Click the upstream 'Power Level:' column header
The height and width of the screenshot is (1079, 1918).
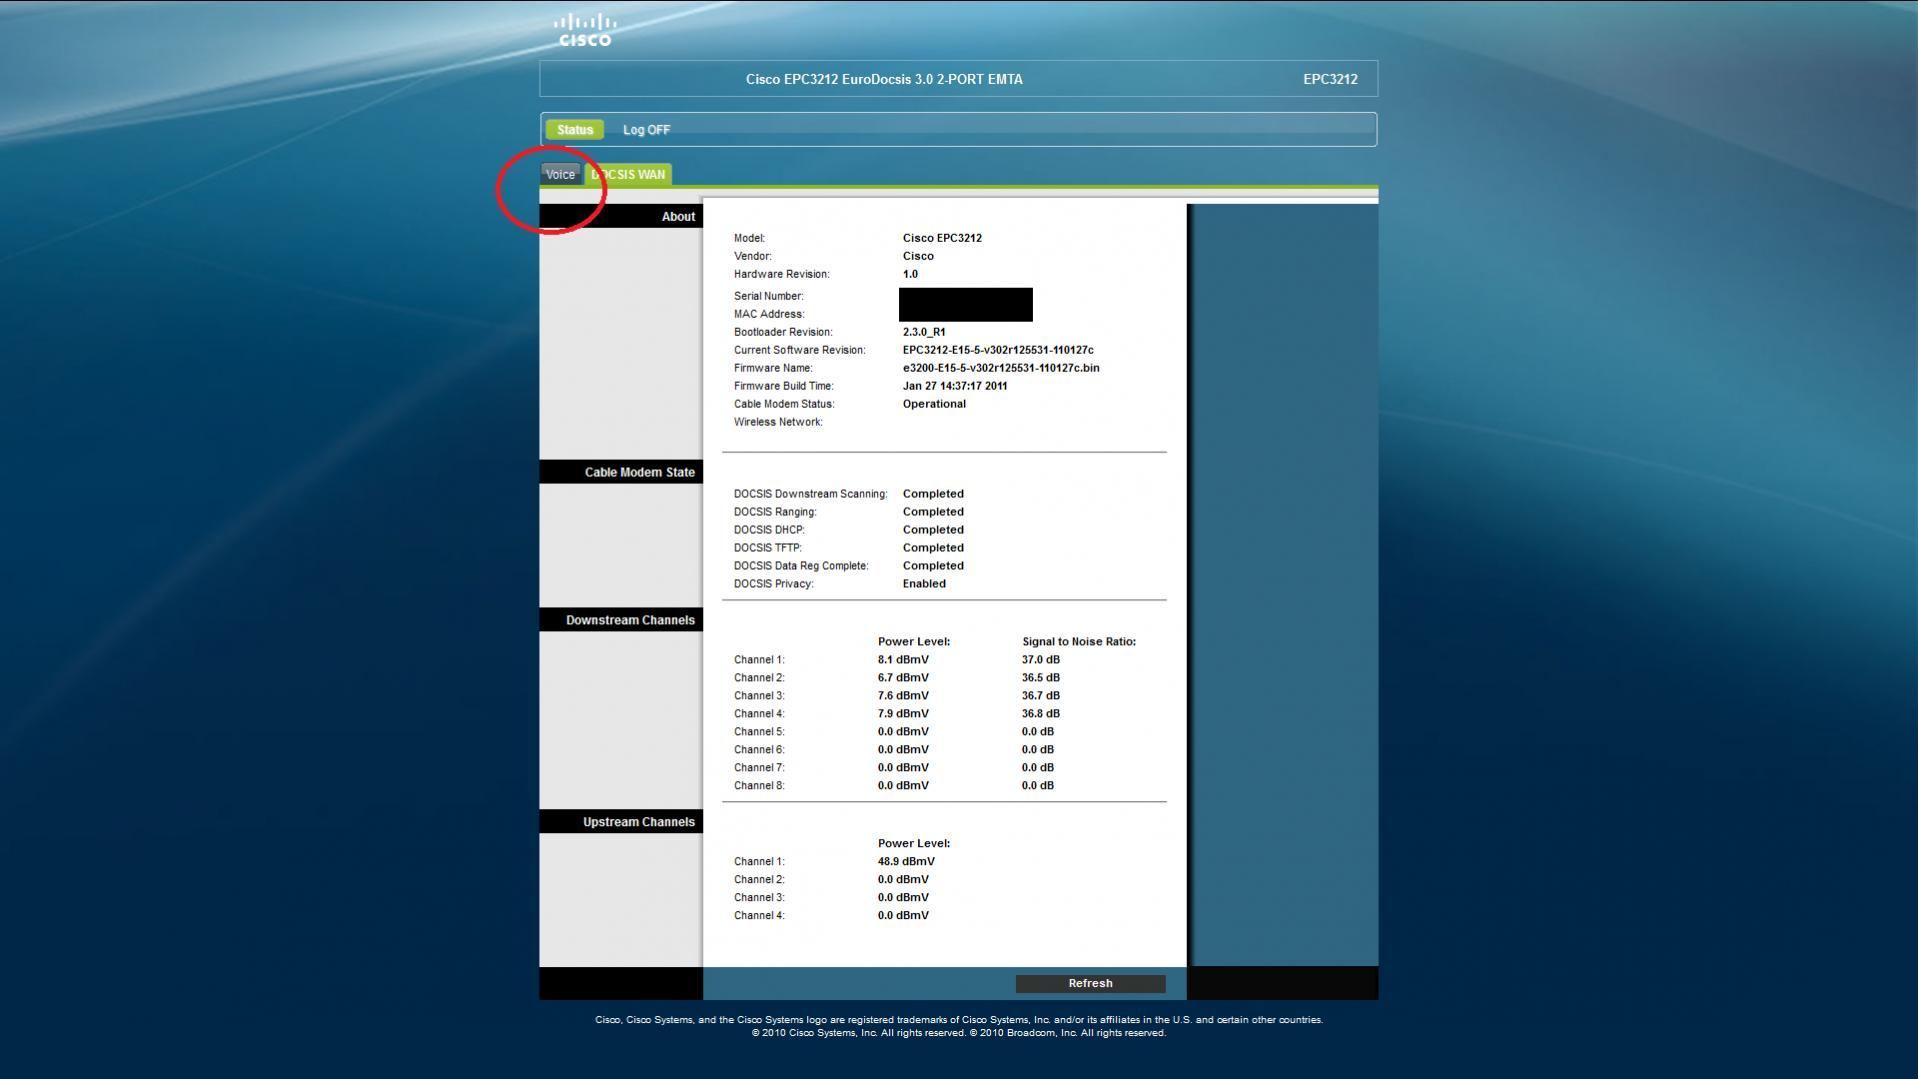(914, 844)
